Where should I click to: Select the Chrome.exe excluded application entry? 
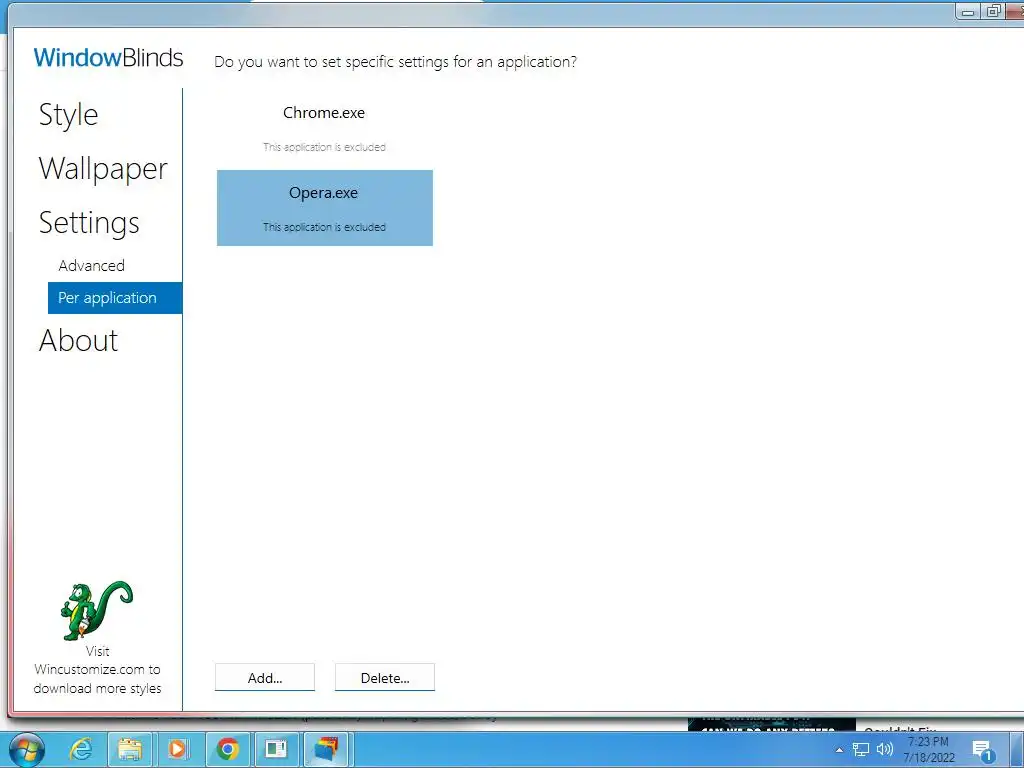coord(325,128)
